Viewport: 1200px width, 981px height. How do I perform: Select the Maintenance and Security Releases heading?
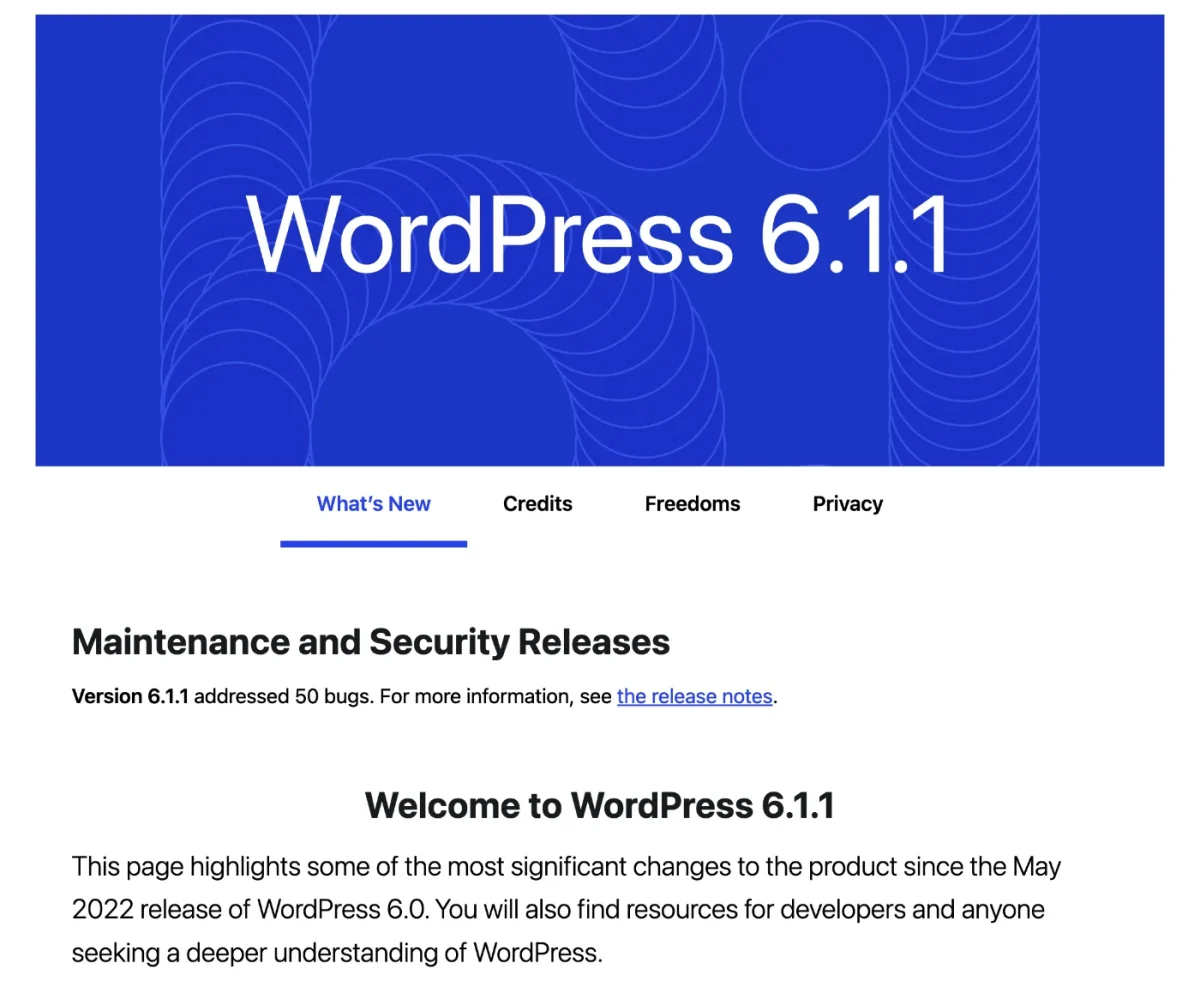tap(371, 641)
